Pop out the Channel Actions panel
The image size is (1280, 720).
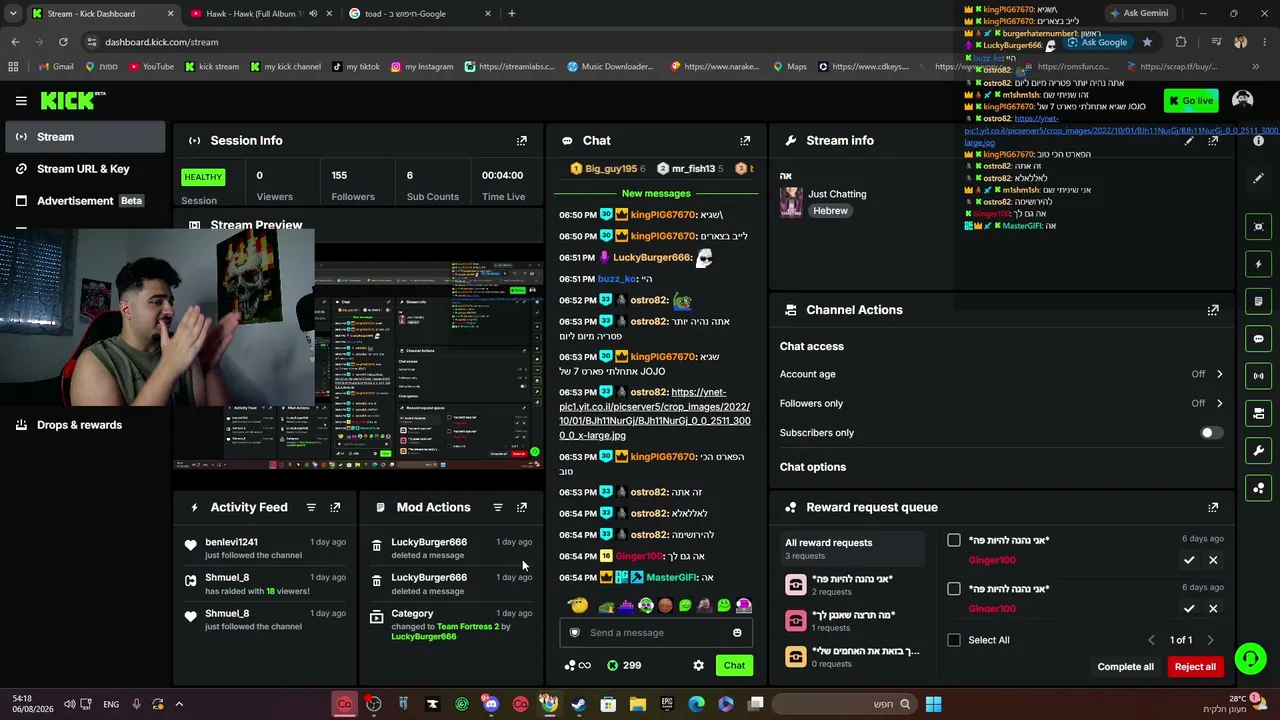pyautogui.click(x=1213, y=310)
